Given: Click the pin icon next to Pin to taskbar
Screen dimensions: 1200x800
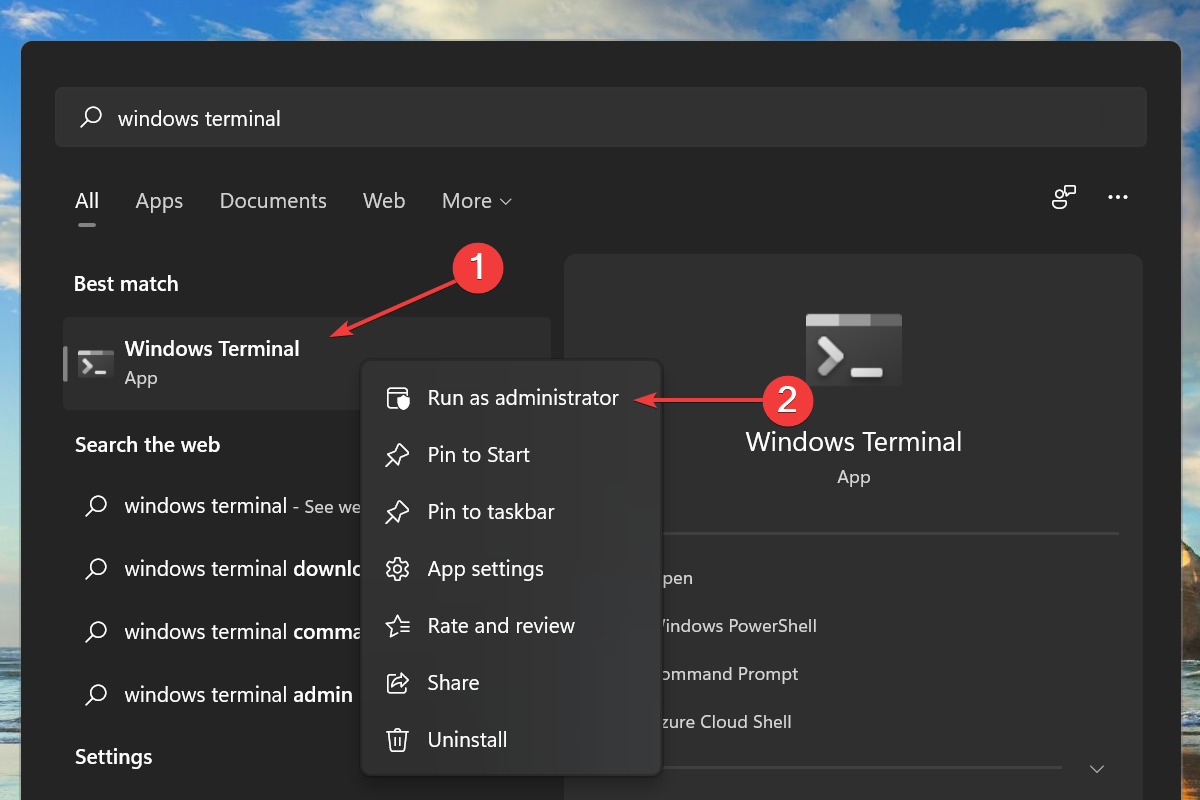Looking at the screenshot, I should pos(397,512).
